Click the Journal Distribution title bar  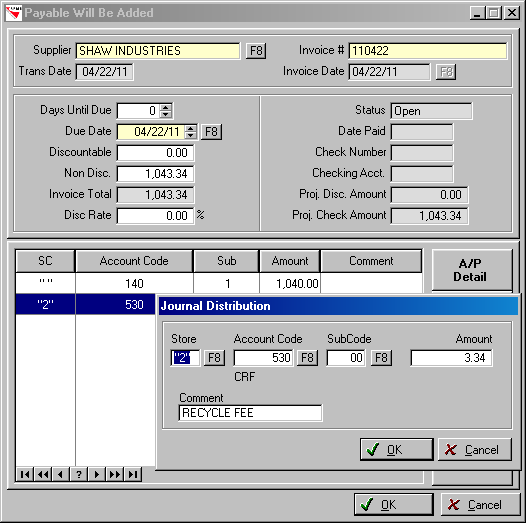(x=338, y=306)
